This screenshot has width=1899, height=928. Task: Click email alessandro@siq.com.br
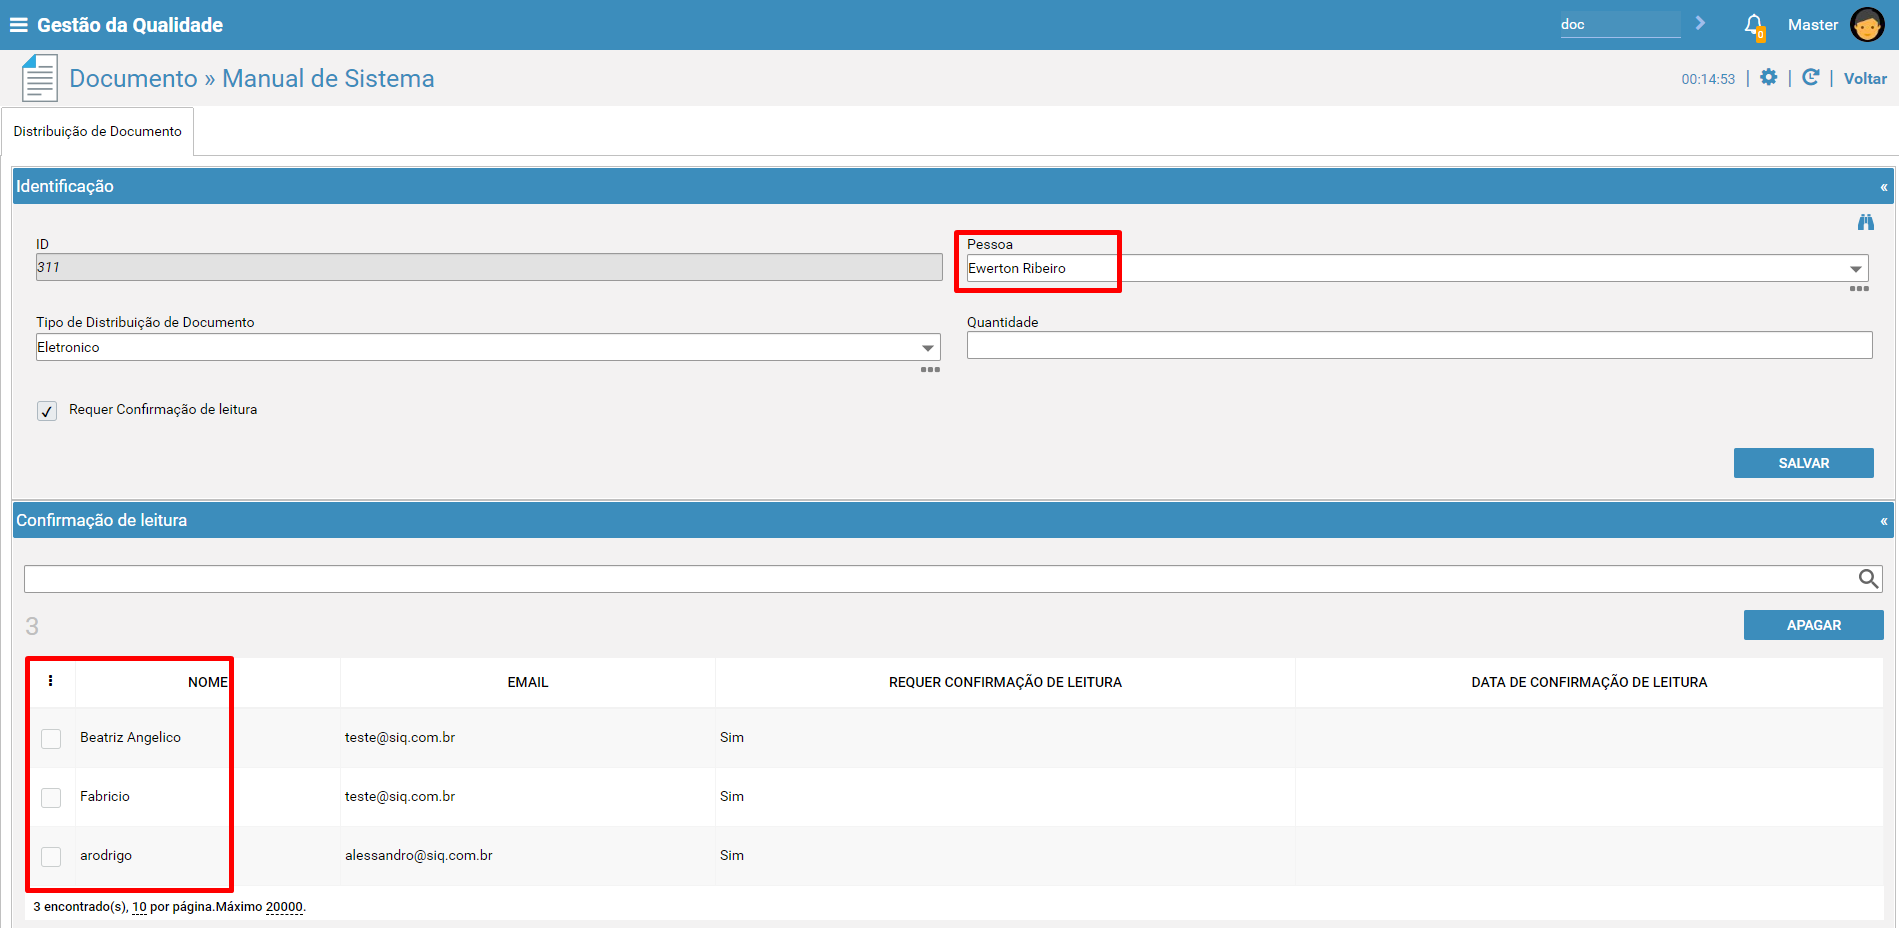(418, 855)
